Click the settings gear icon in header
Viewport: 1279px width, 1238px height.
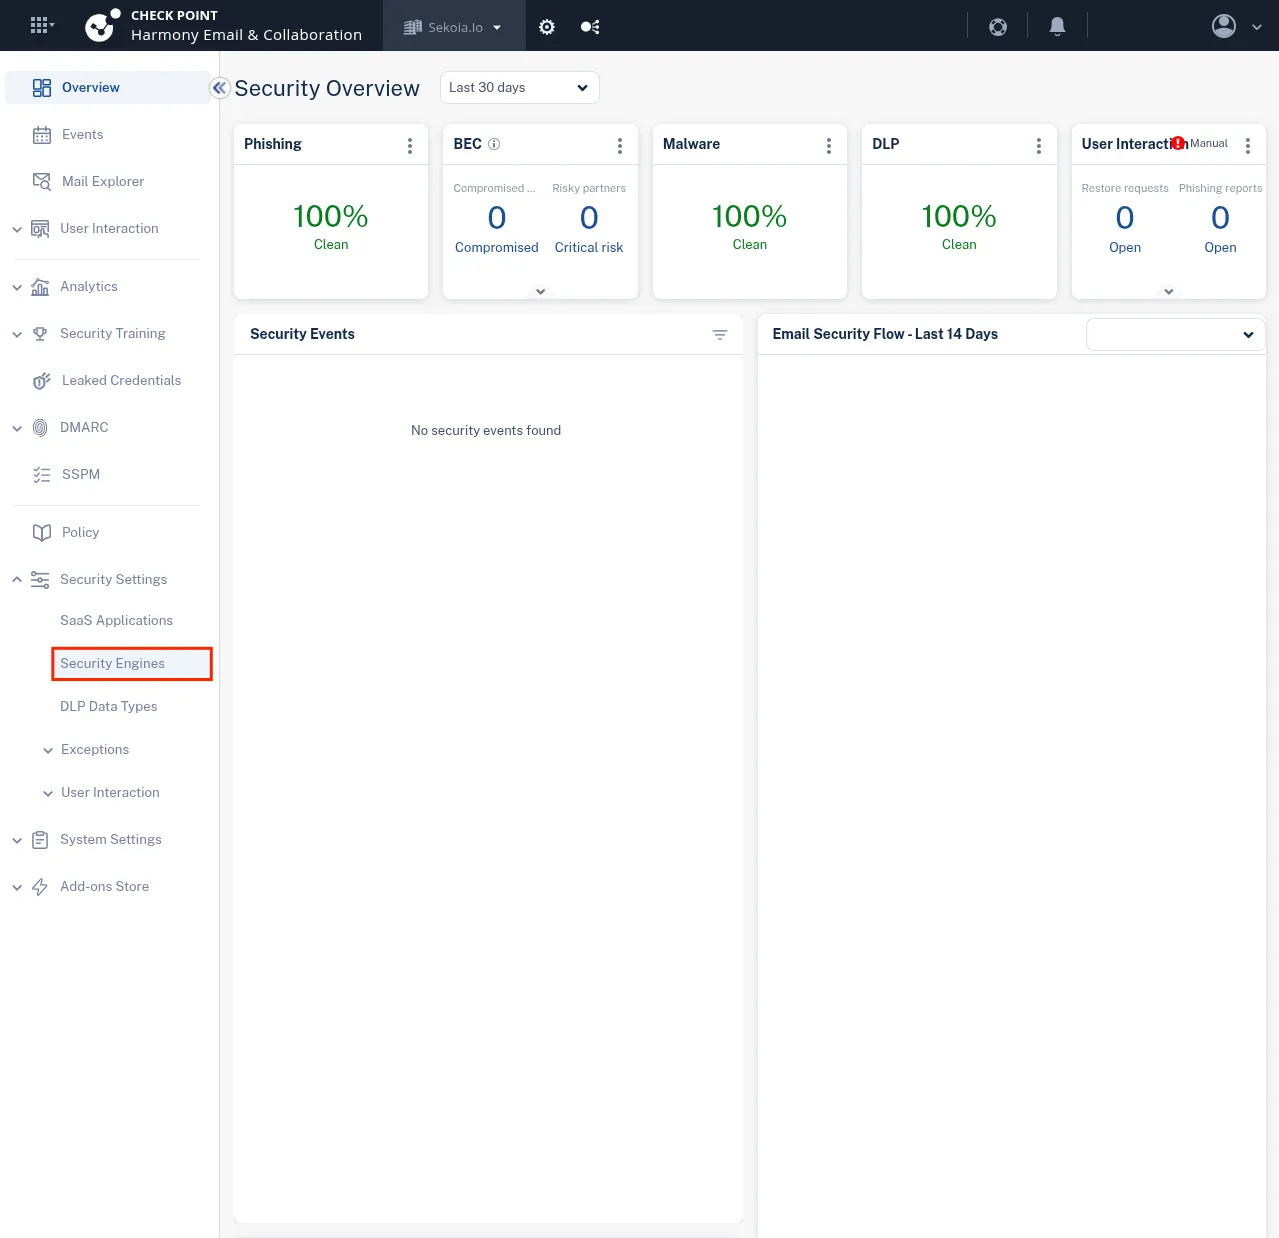pyautogui.click(x=547, y=27)
